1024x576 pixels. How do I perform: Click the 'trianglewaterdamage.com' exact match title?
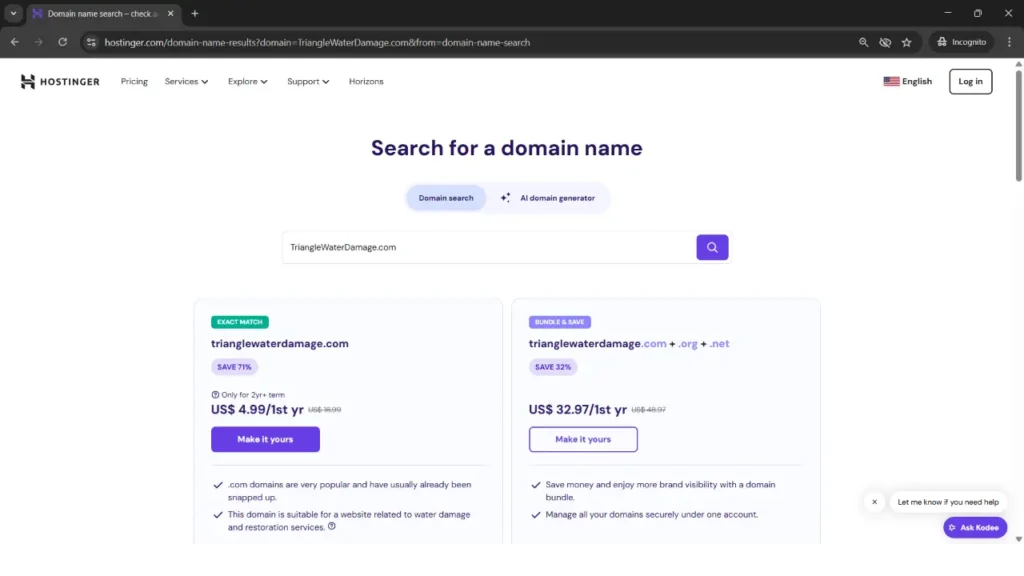[280, 344]
